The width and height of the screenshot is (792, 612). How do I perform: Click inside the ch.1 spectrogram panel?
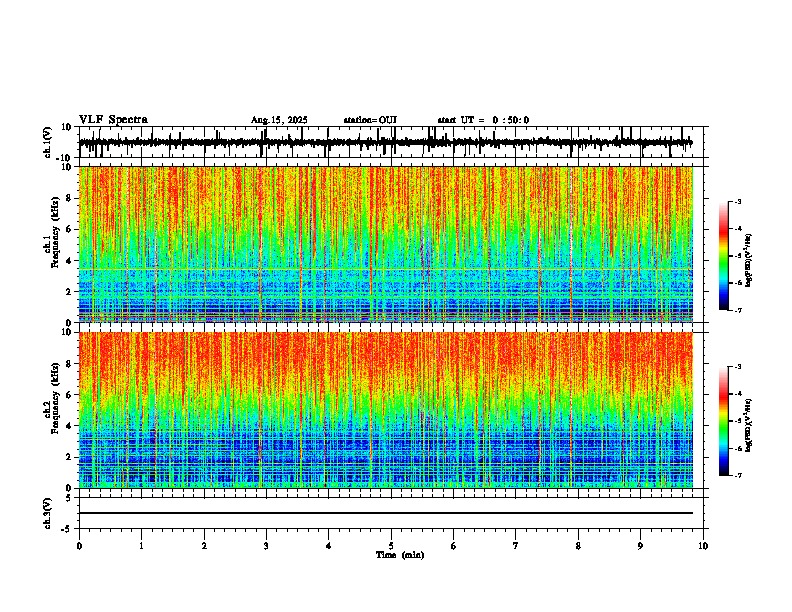point(386,244)
